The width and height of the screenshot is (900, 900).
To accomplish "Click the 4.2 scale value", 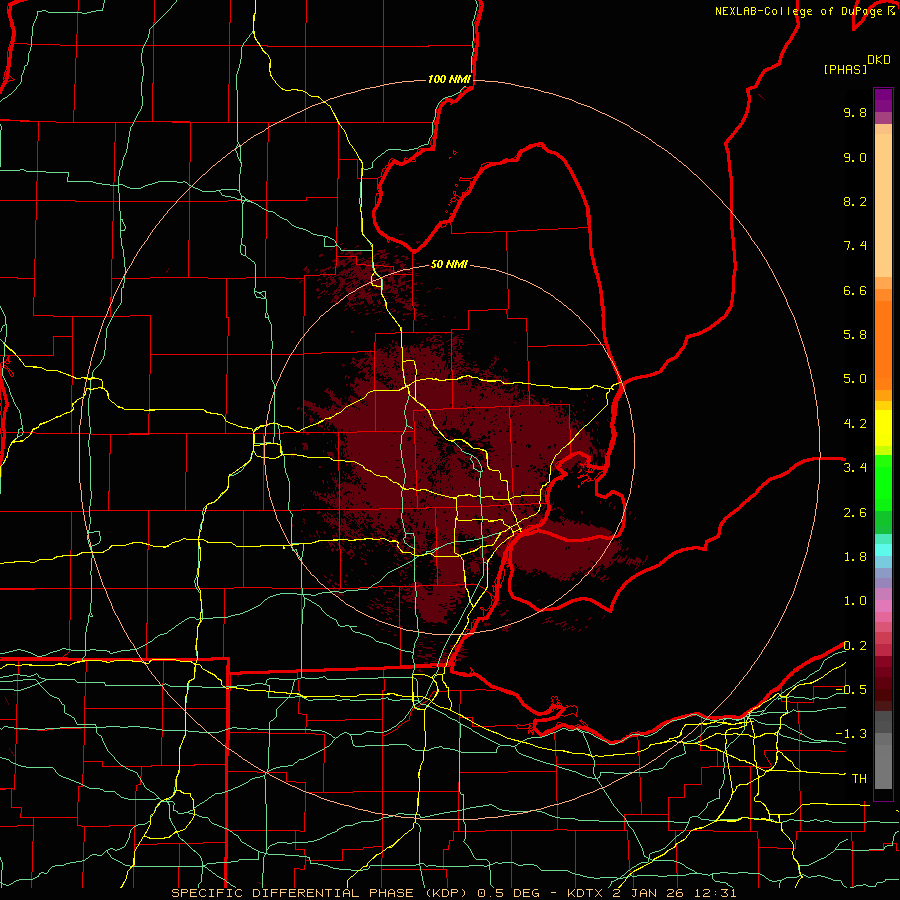I will click(855, 424).
